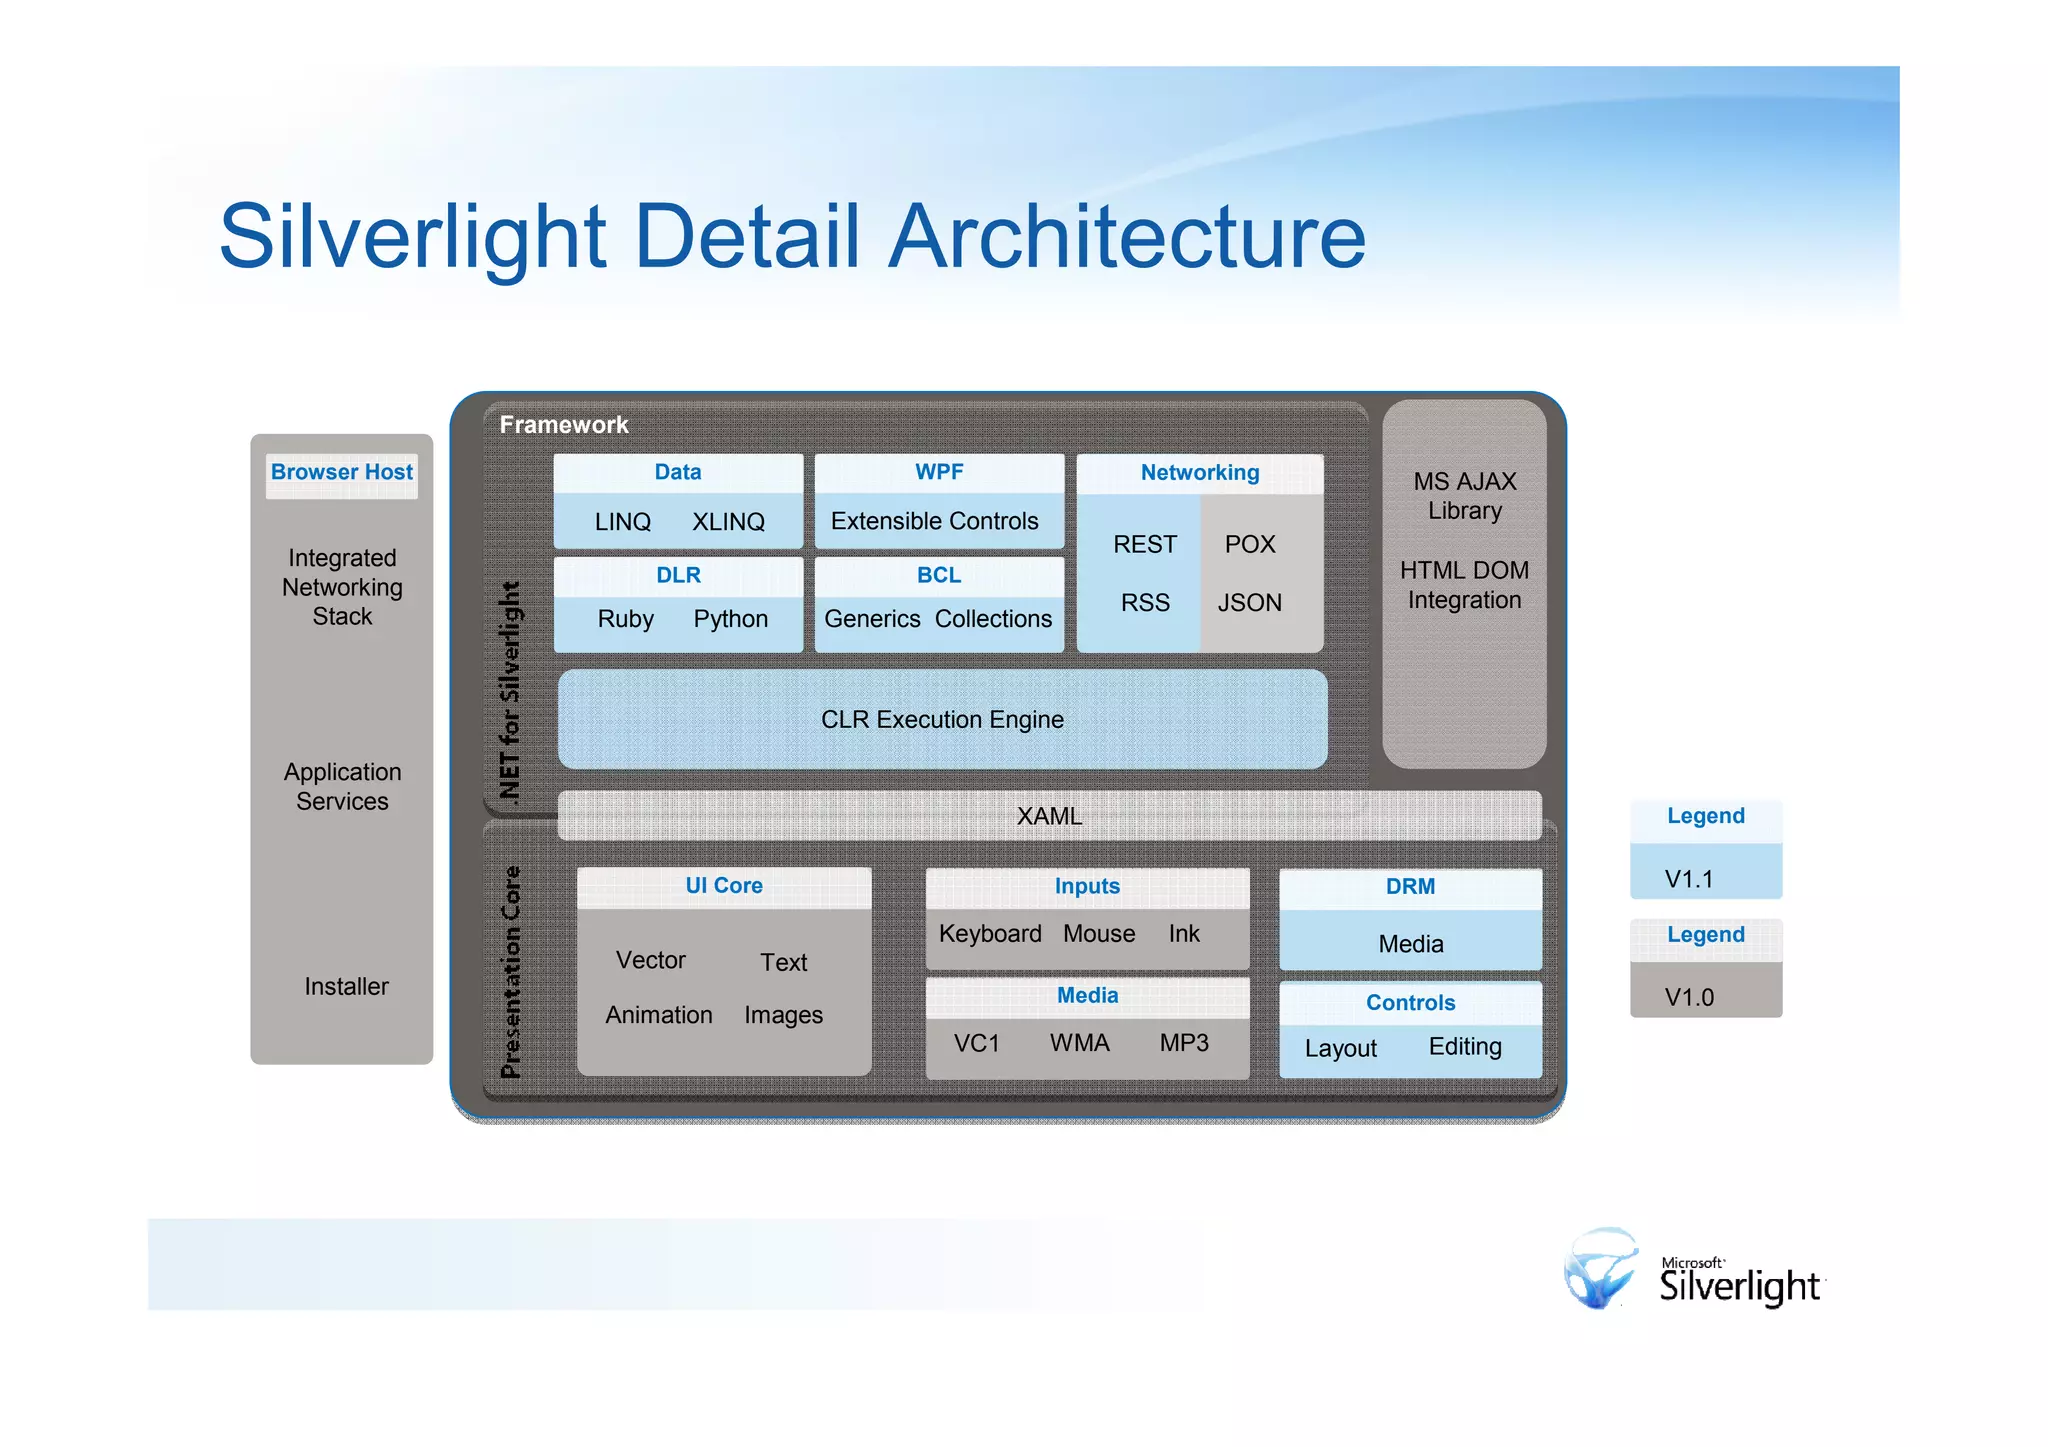Select the BCL section header
The height and width of the screenshot is (1447, 2048).
click(938, 575)
